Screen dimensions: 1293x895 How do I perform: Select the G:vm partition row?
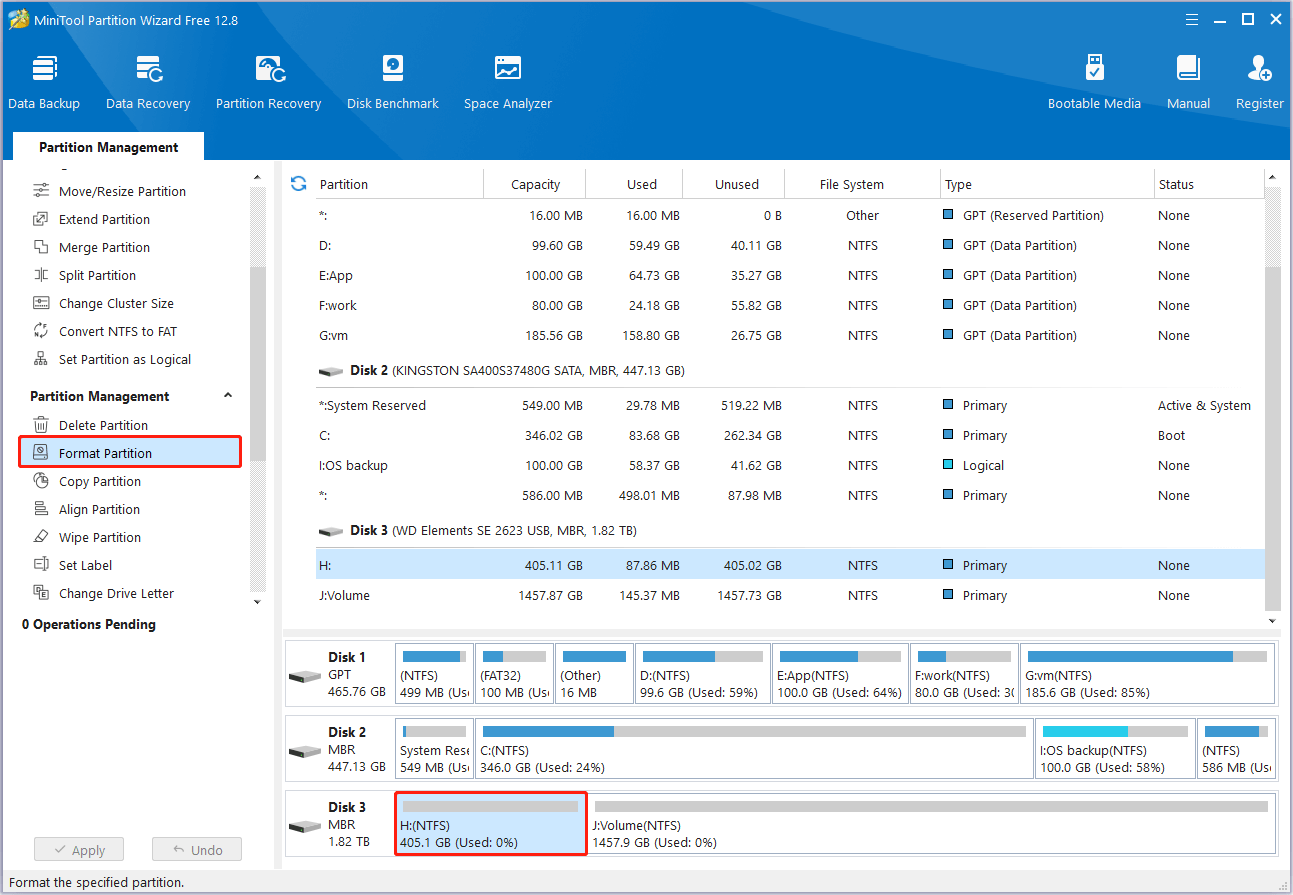click(x=790, y=335)
